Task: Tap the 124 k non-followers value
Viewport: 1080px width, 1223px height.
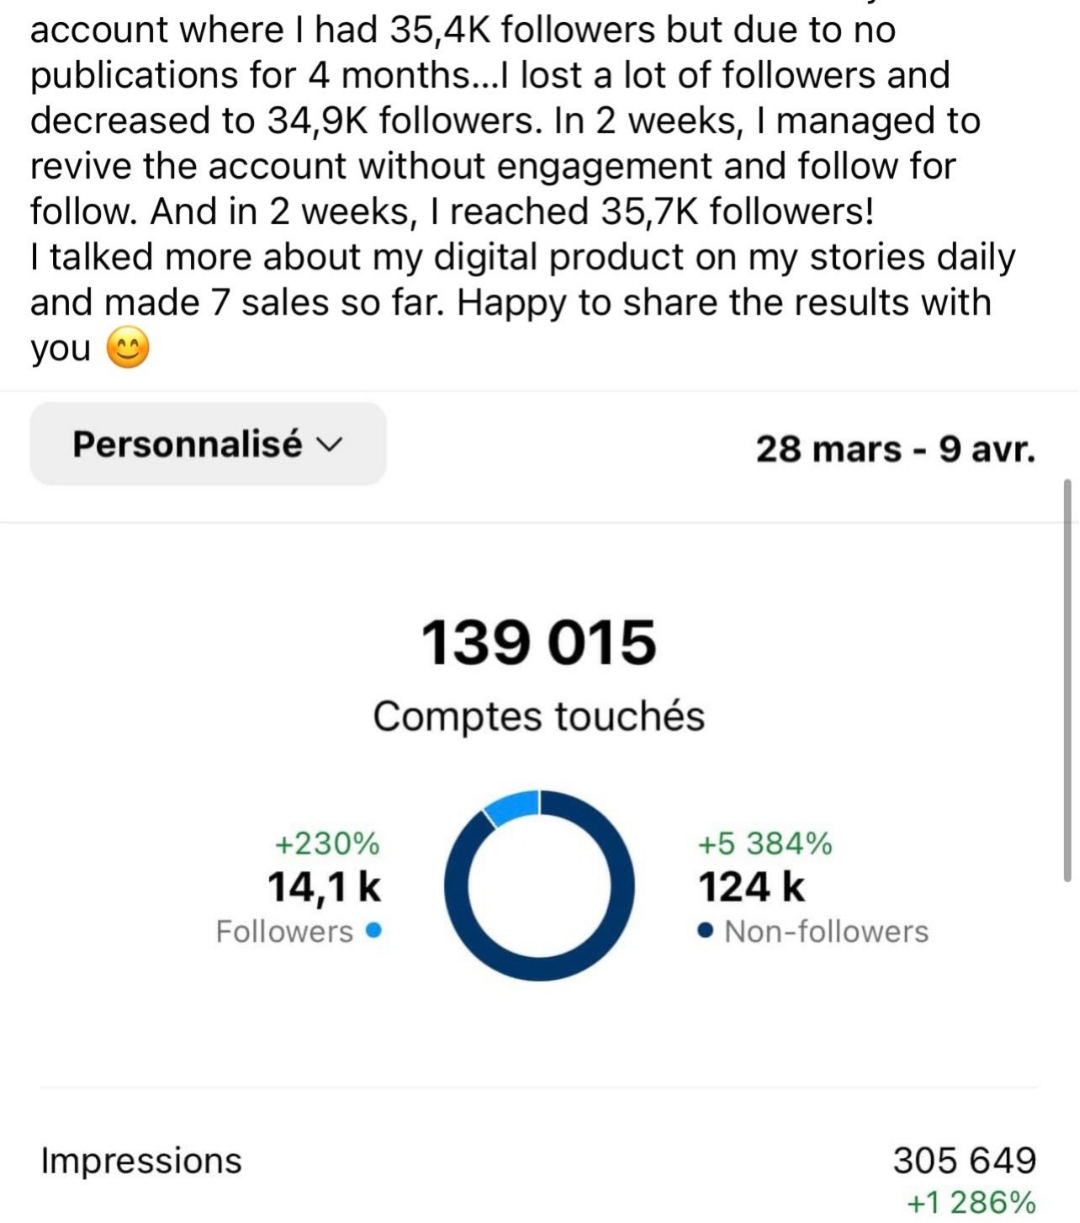Action: (x=751, y=887)
